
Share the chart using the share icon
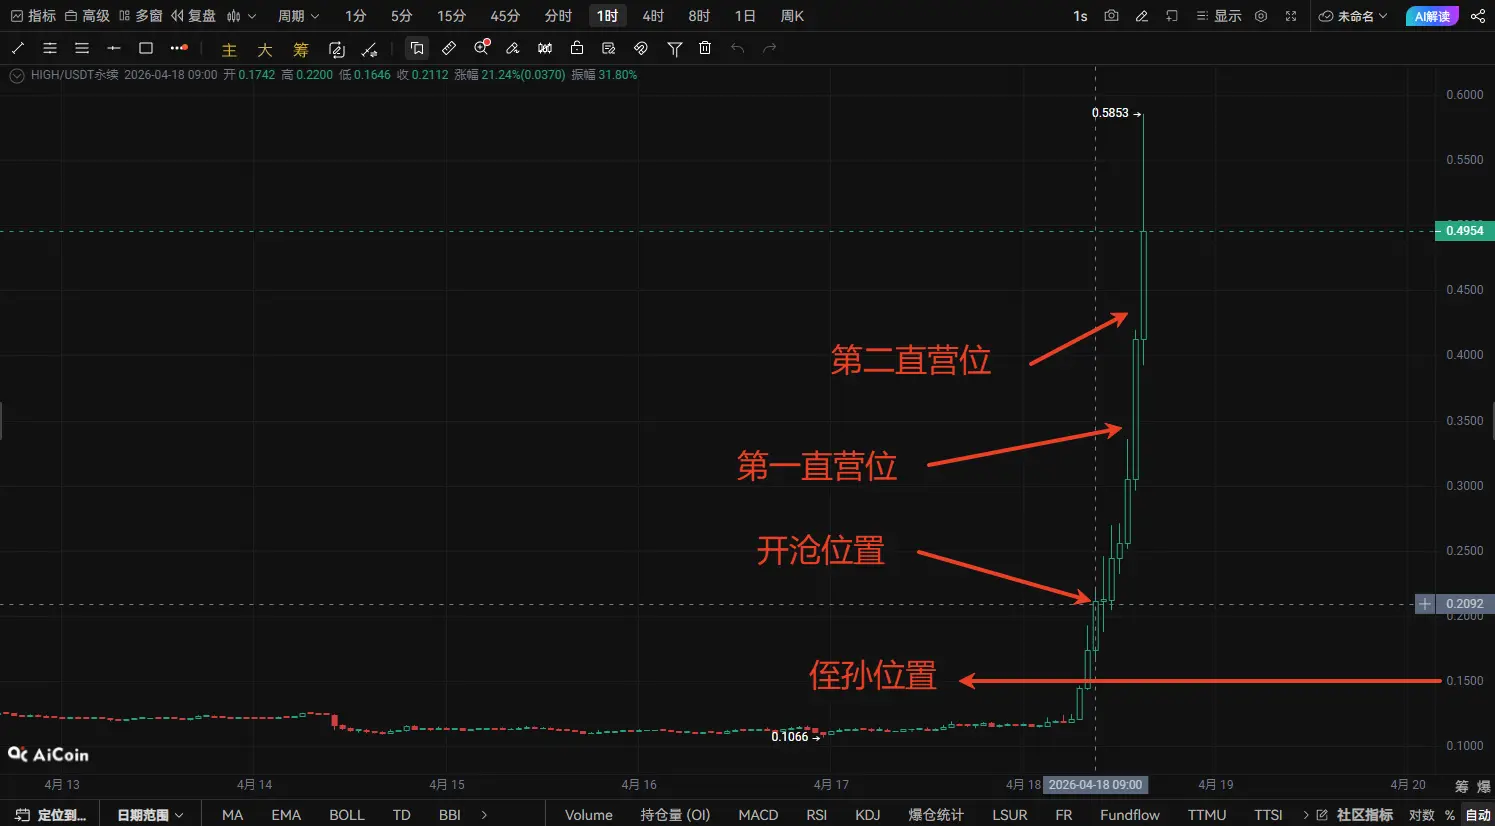click(1477, 16)
